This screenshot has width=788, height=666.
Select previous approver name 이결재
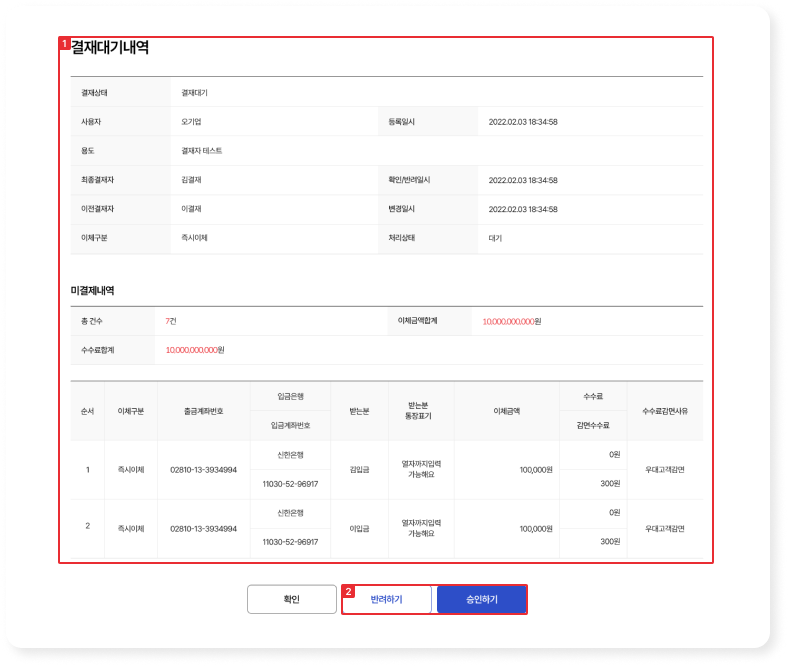(x=191, y=209)
